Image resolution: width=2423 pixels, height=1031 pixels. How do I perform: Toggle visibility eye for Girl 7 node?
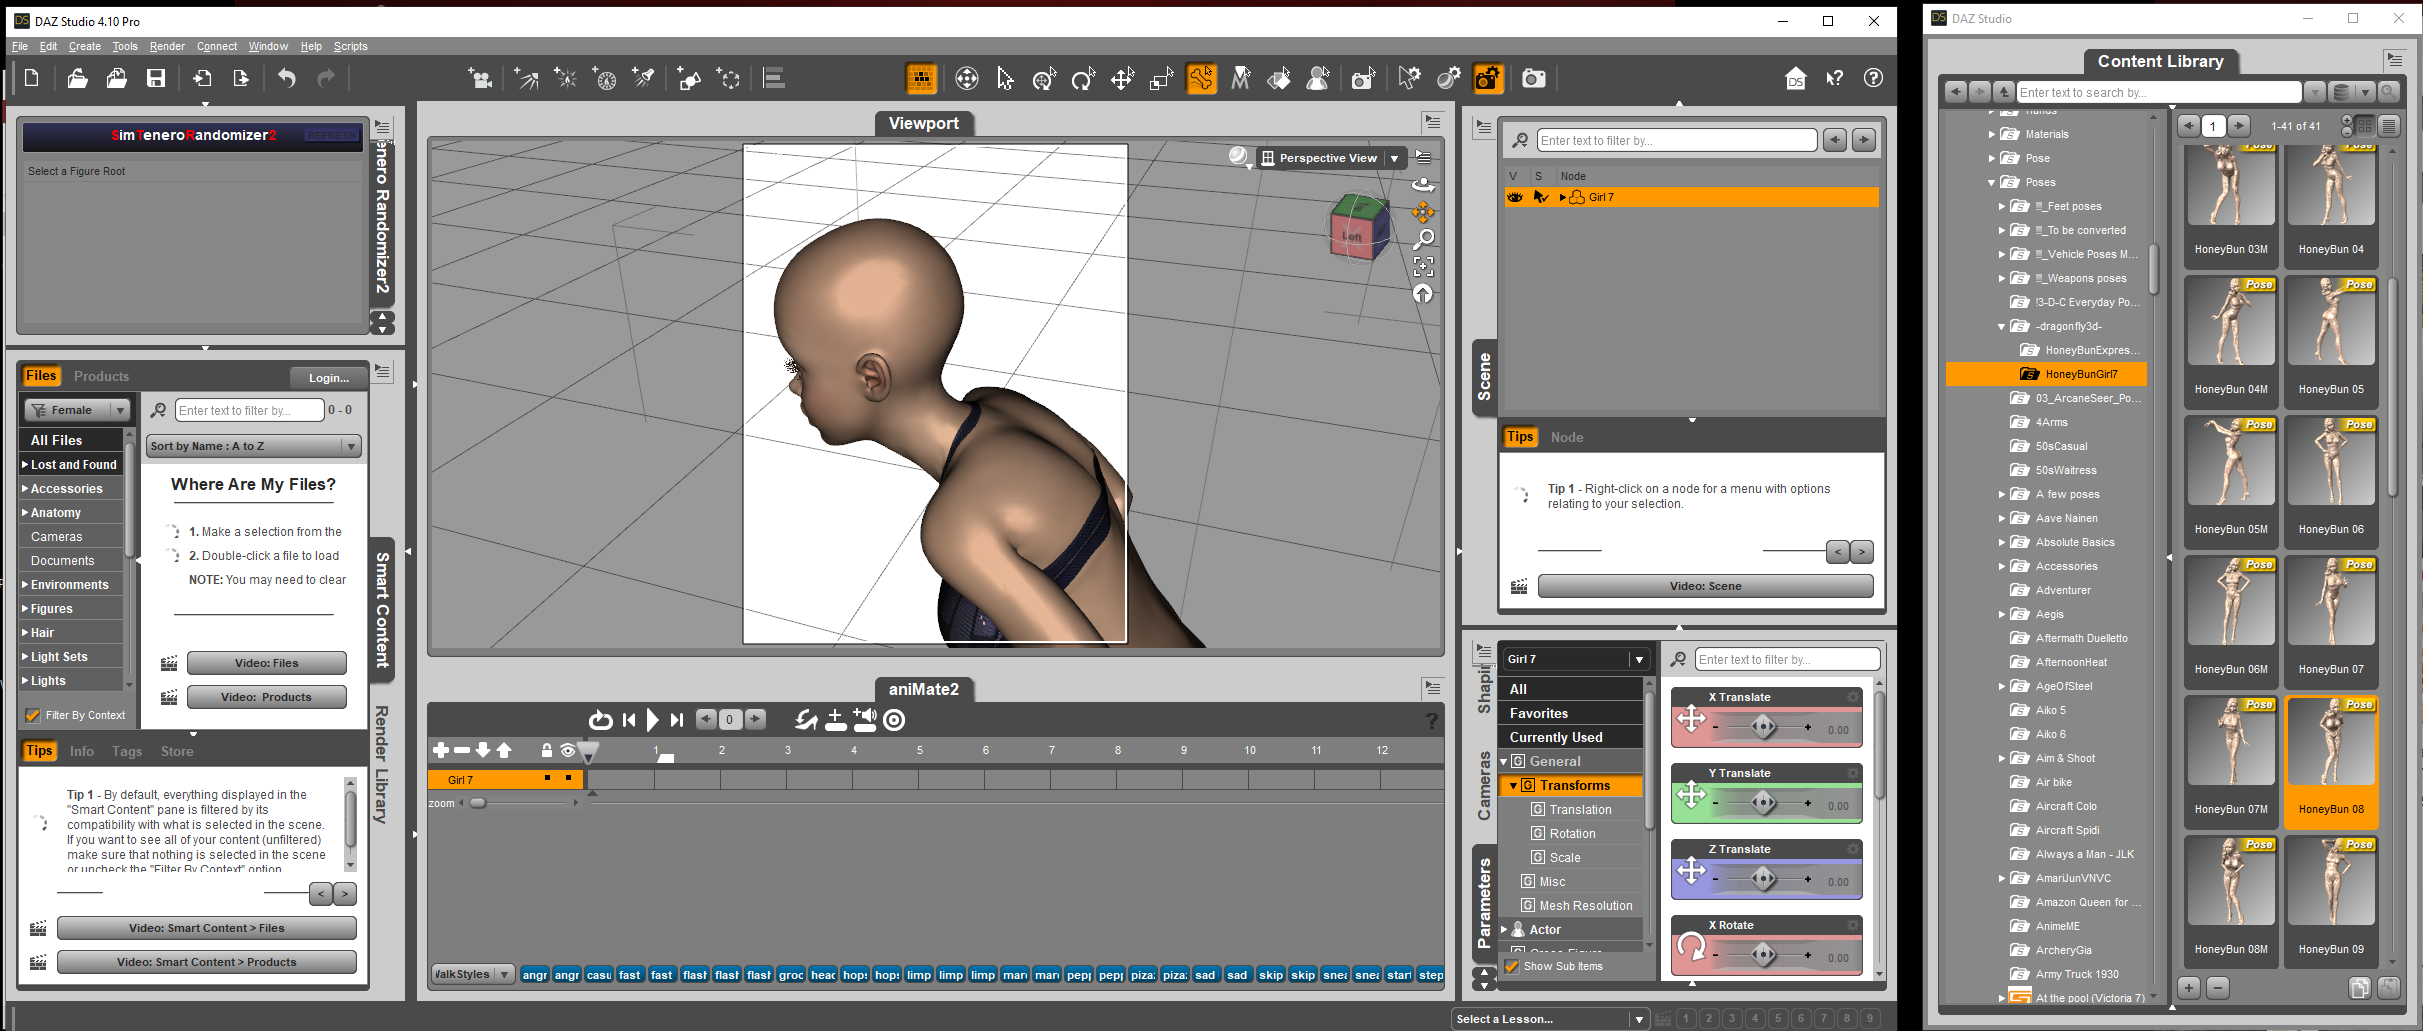point(1515,197)
